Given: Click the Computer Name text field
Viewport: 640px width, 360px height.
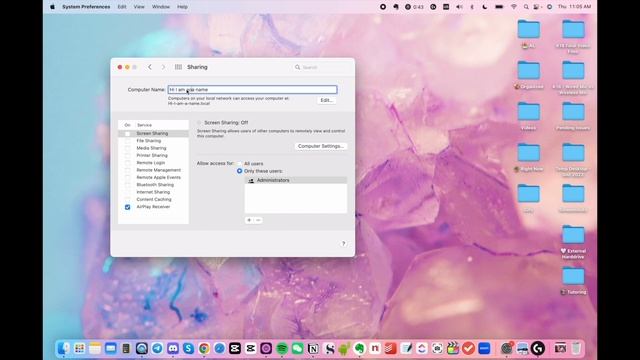Looking at the screenshot, I should click(252, 89).
